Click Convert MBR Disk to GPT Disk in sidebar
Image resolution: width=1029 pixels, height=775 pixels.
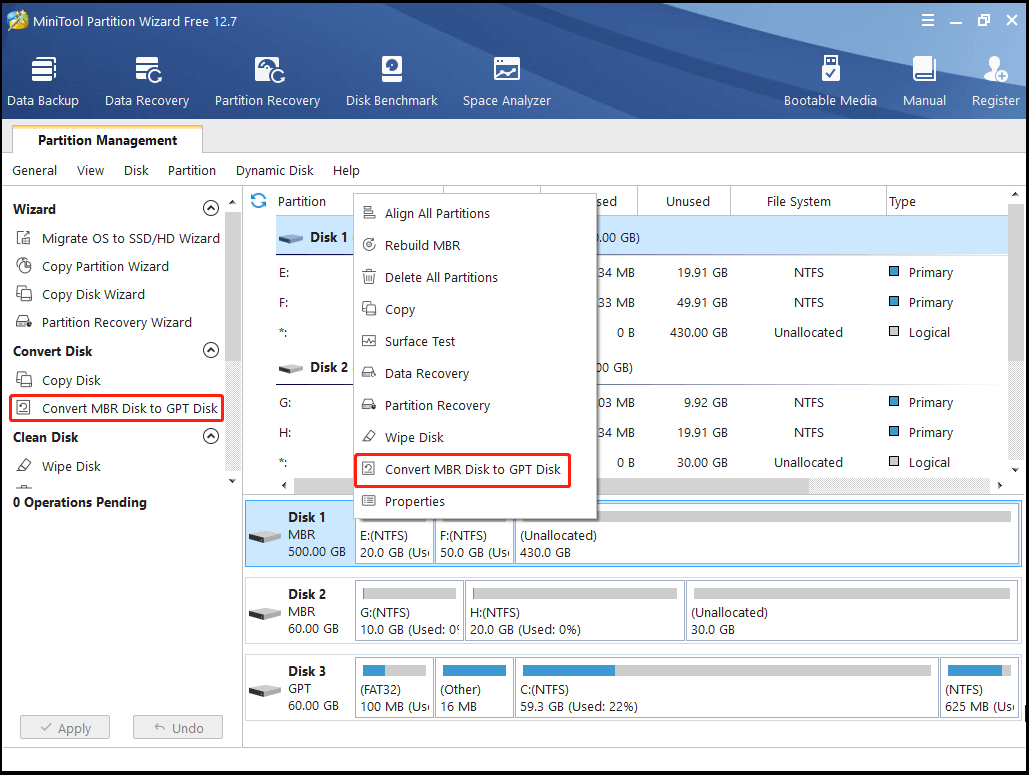coord(117,408)
